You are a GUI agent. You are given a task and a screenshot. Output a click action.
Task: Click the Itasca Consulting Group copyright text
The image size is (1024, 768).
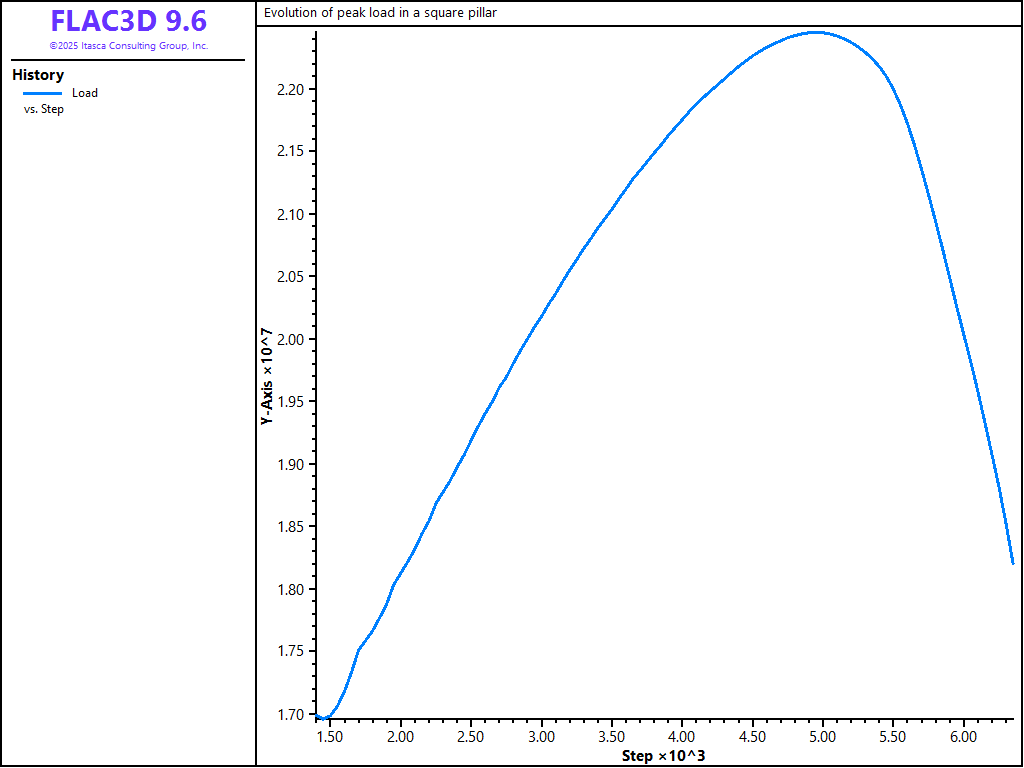coord(128,46)
